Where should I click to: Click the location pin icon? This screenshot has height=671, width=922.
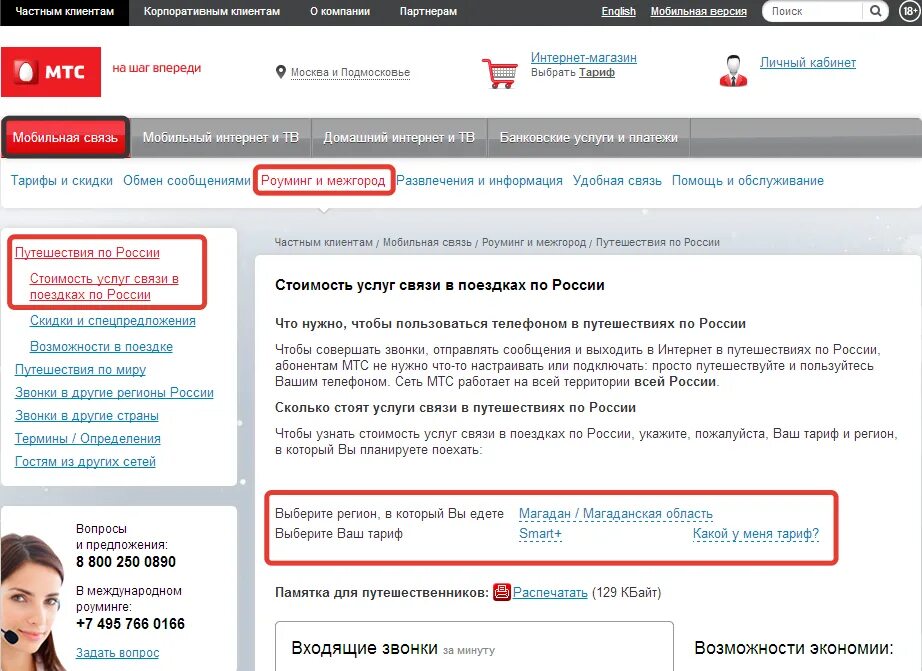tap(280, 72)
